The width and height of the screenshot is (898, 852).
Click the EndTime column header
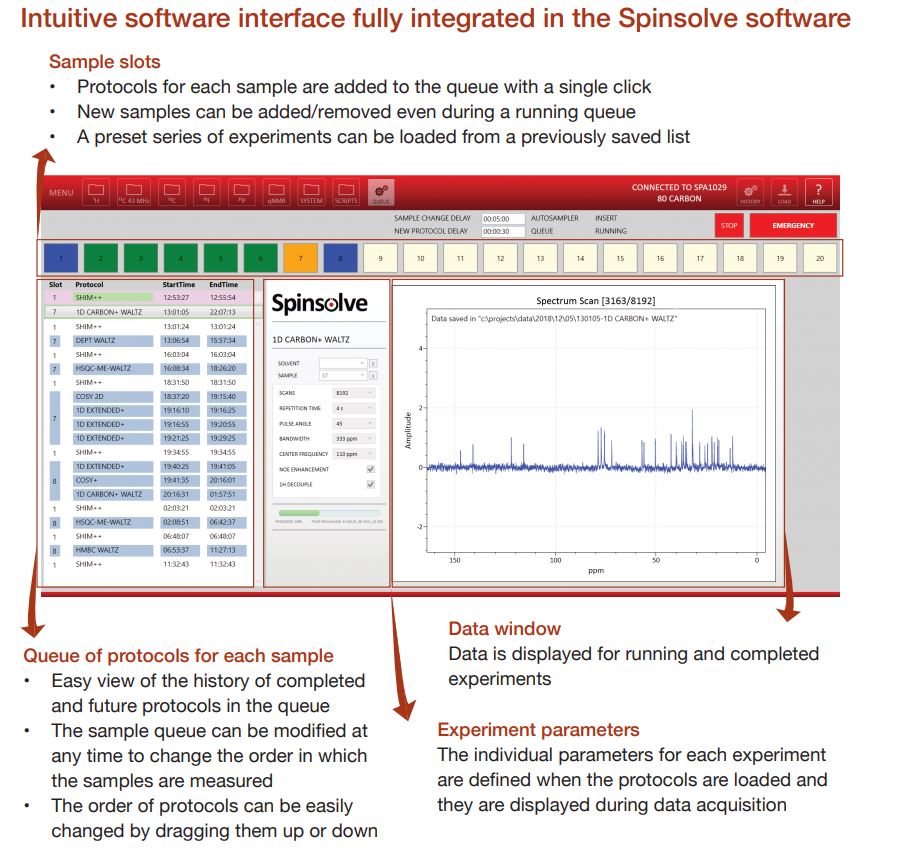pyautogui.click(x=223, y=285)
